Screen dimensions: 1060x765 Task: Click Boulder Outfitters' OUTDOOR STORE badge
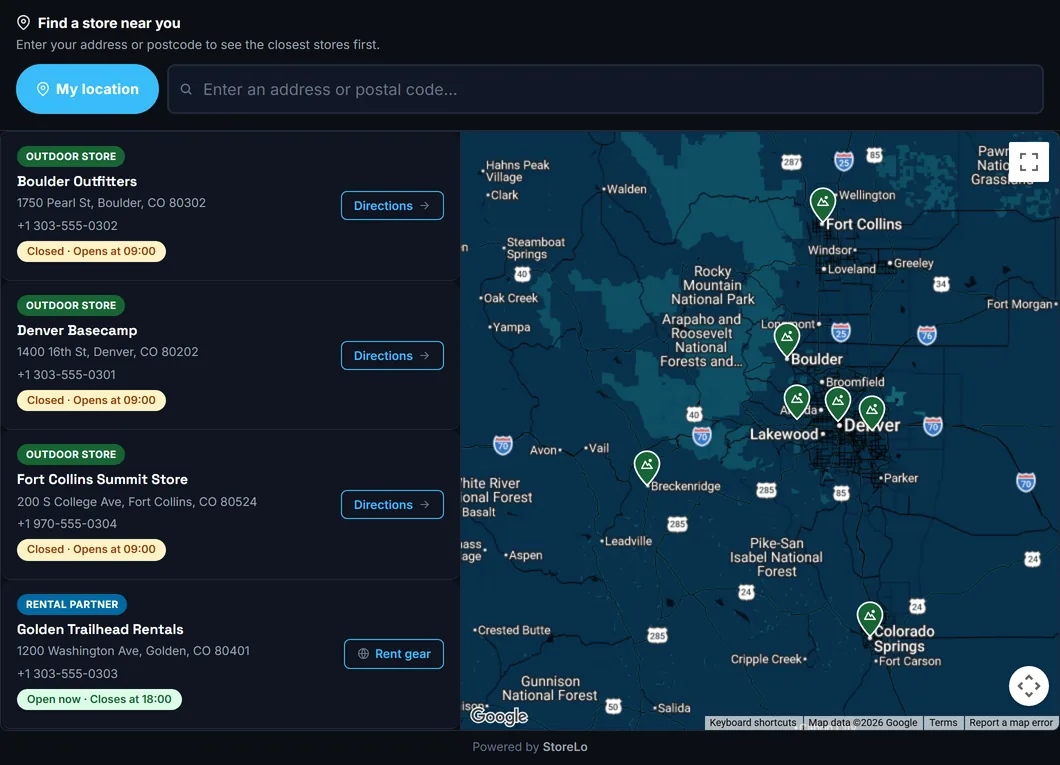point(71,156)
